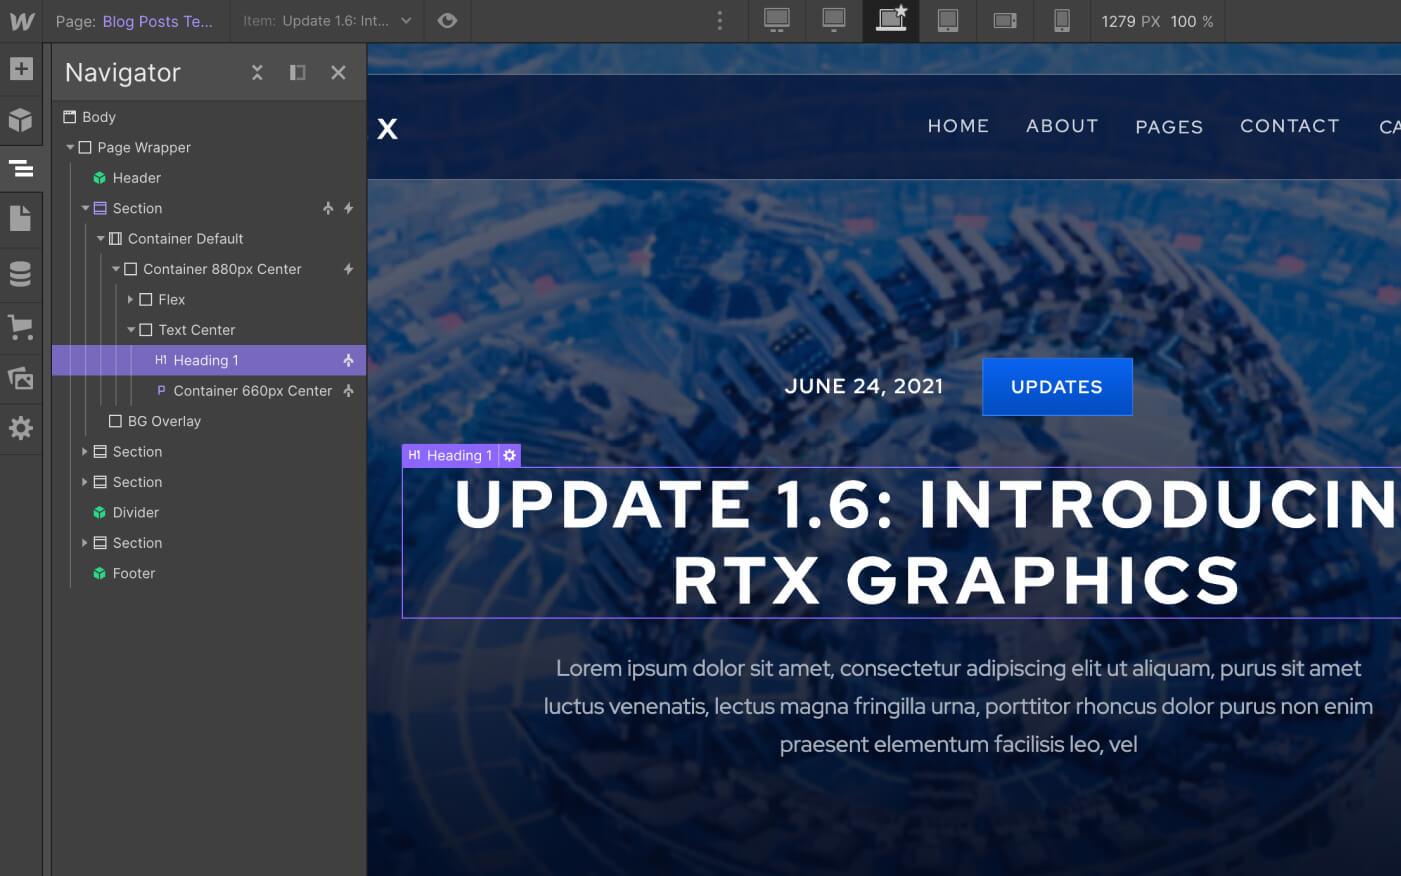Click the Blog Posts Template page name
Viewport: 1401px width, 876px height.
coord(157,21)
